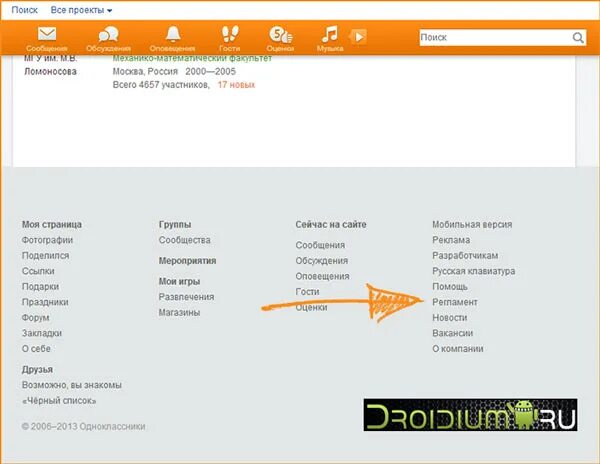Open О себе footer link
Screen dimensions: 600x464
point(36,349)
